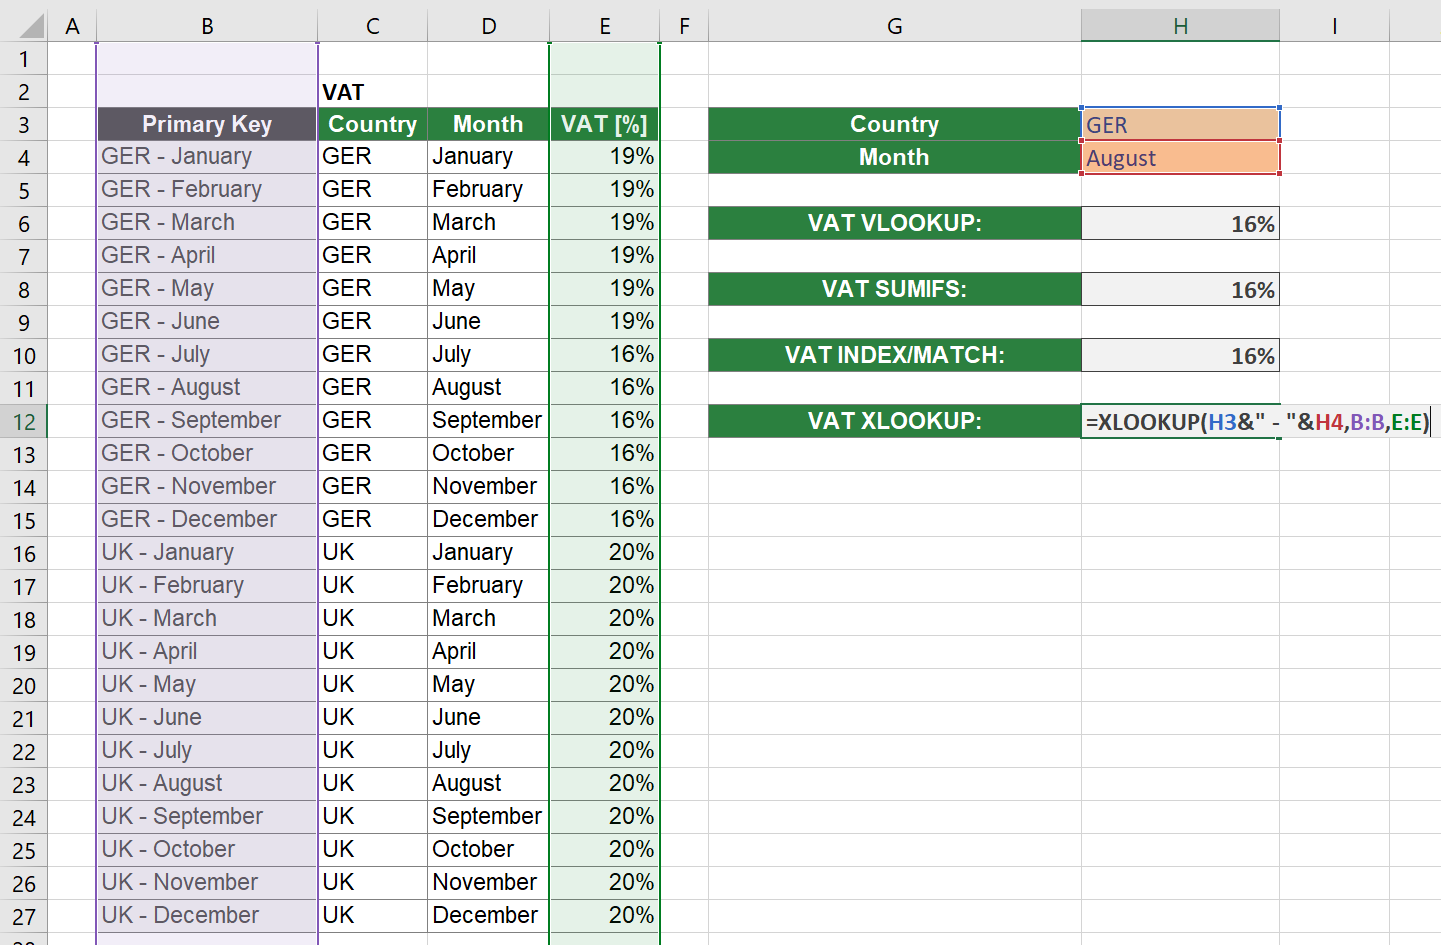
Task: Select GER country cell in row 7
Action: [372, 256]
